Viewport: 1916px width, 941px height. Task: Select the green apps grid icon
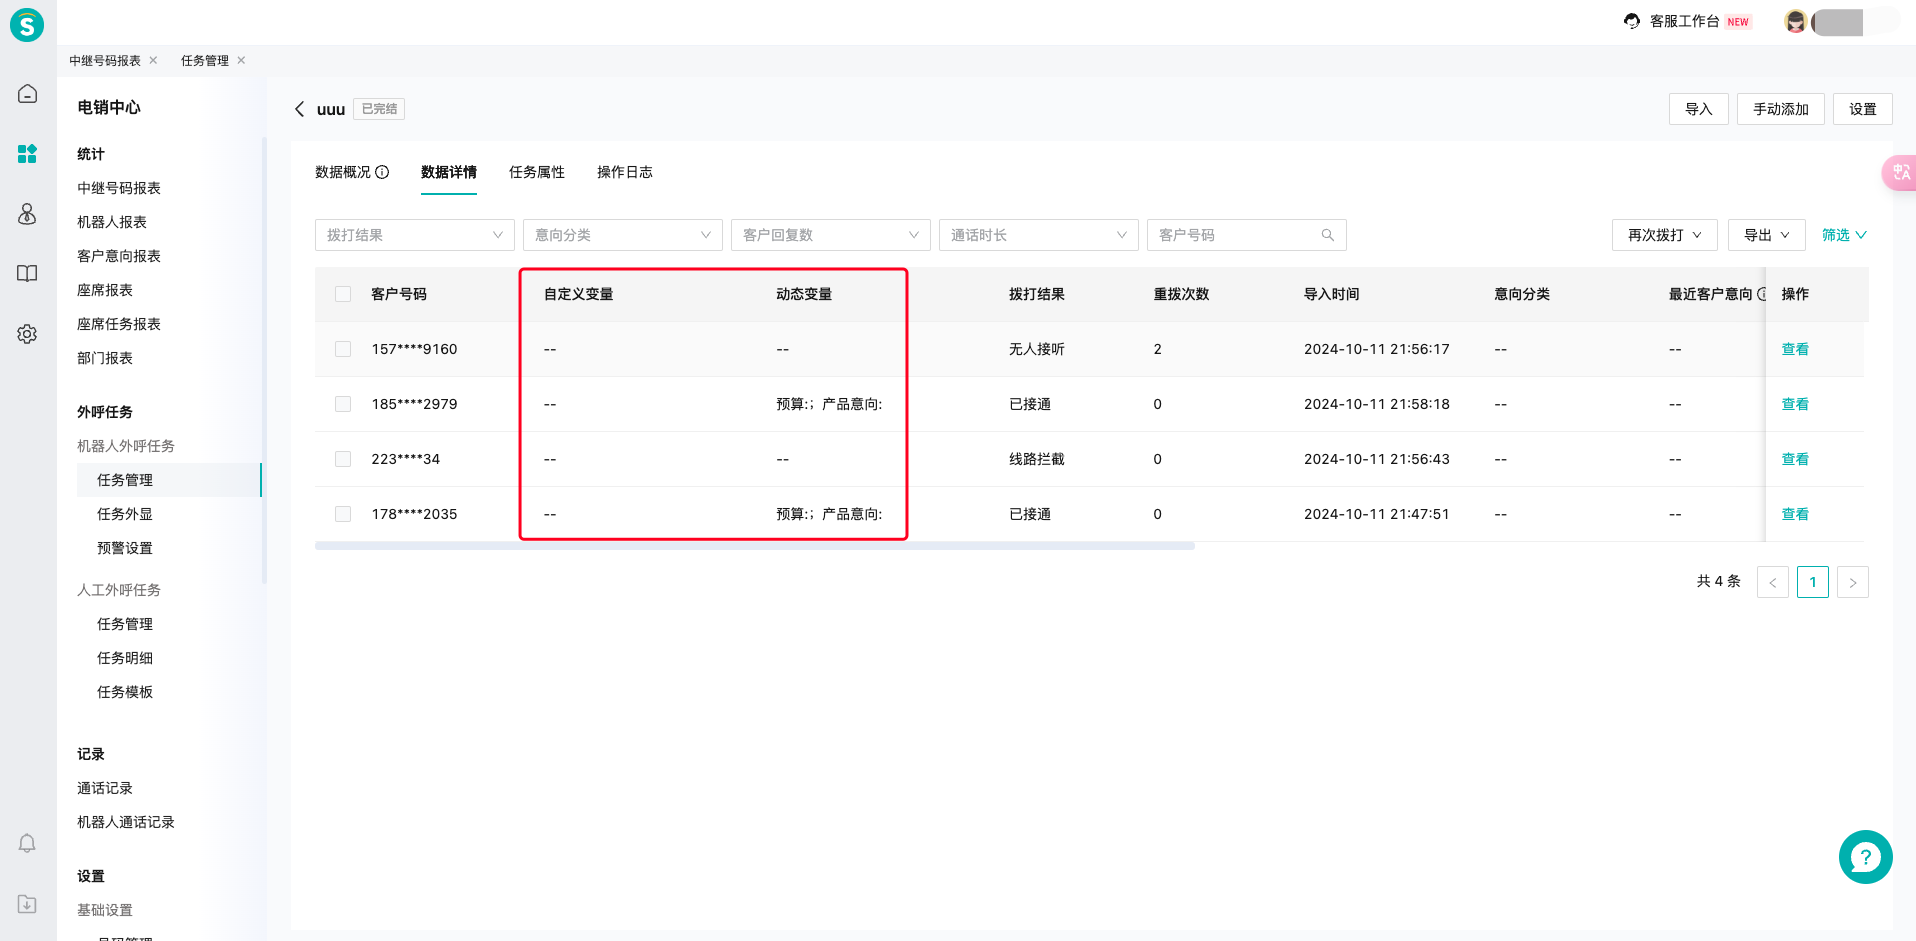(27, 153)
